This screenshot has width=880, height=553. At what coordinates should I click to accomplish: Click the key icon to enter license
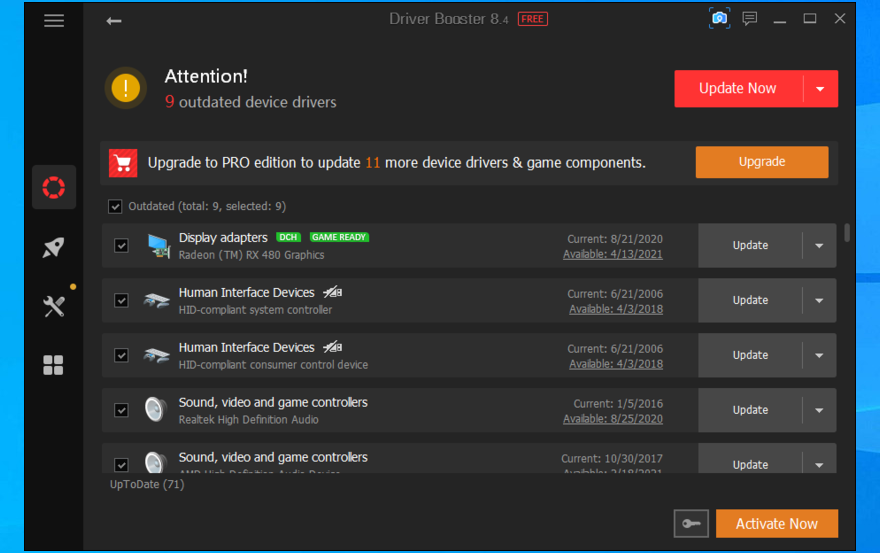(691, 524)
